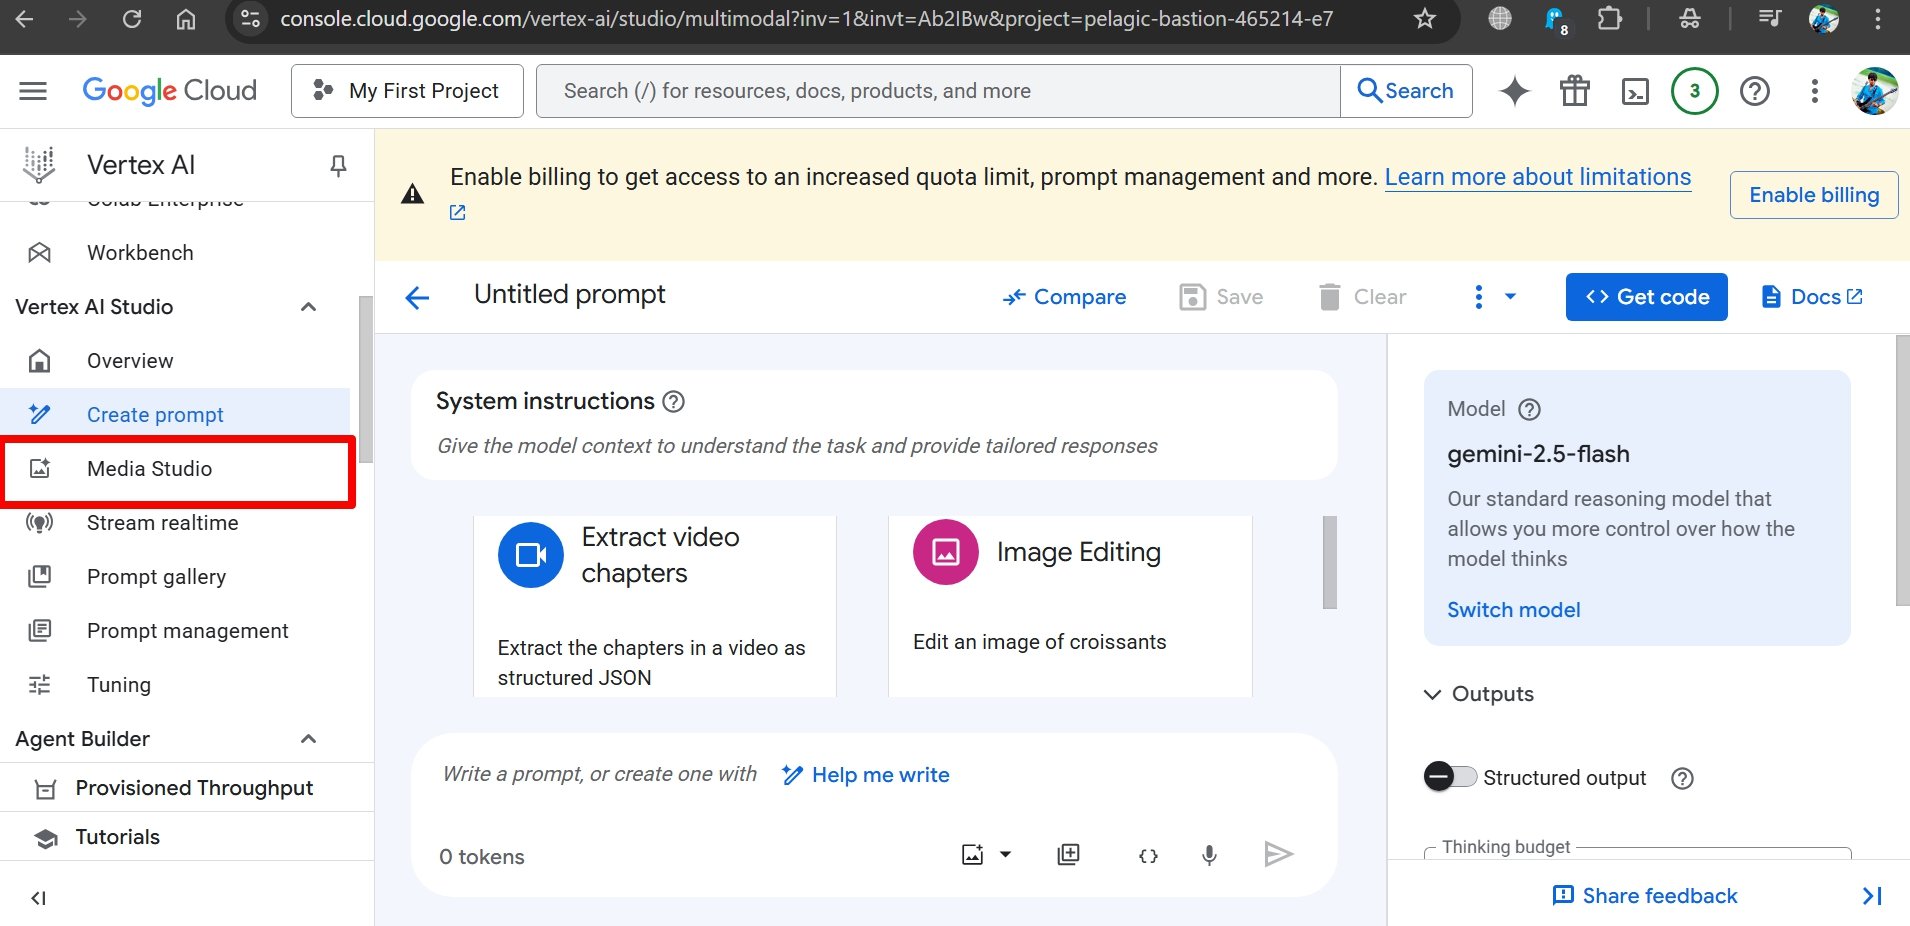The image size is (1910, 926).
Task: Open My First Project selector
Action: 407,91
